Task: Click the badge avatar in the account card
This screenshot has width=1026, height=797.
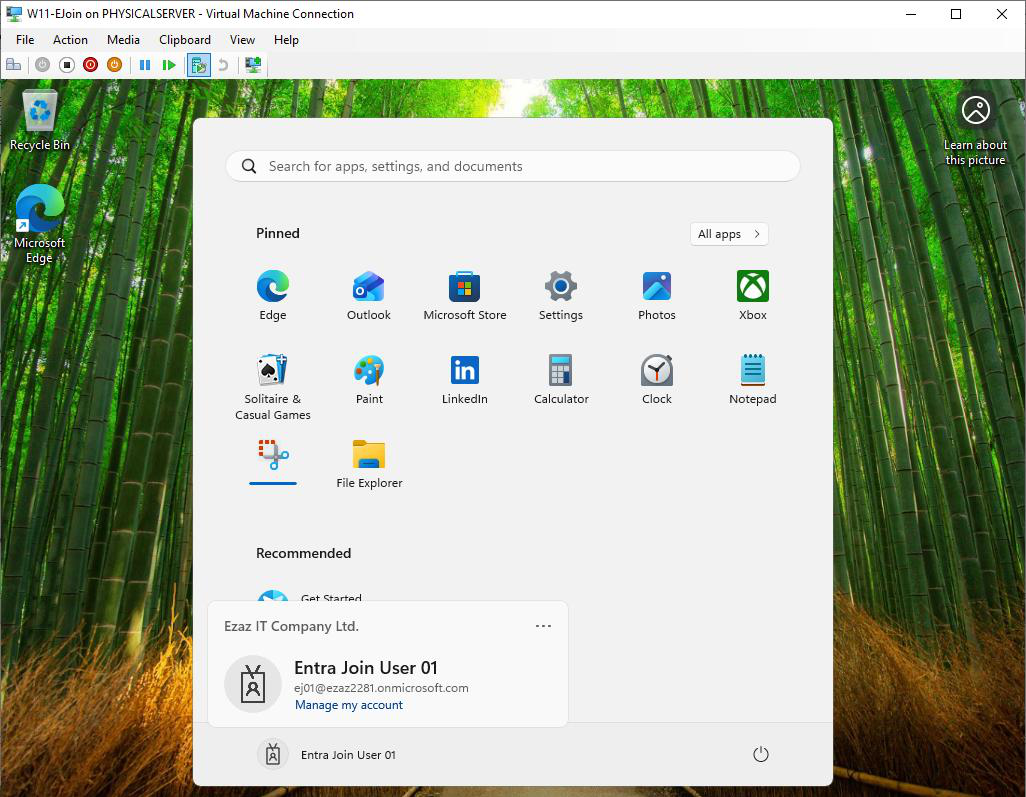Action: pos(253,684)
